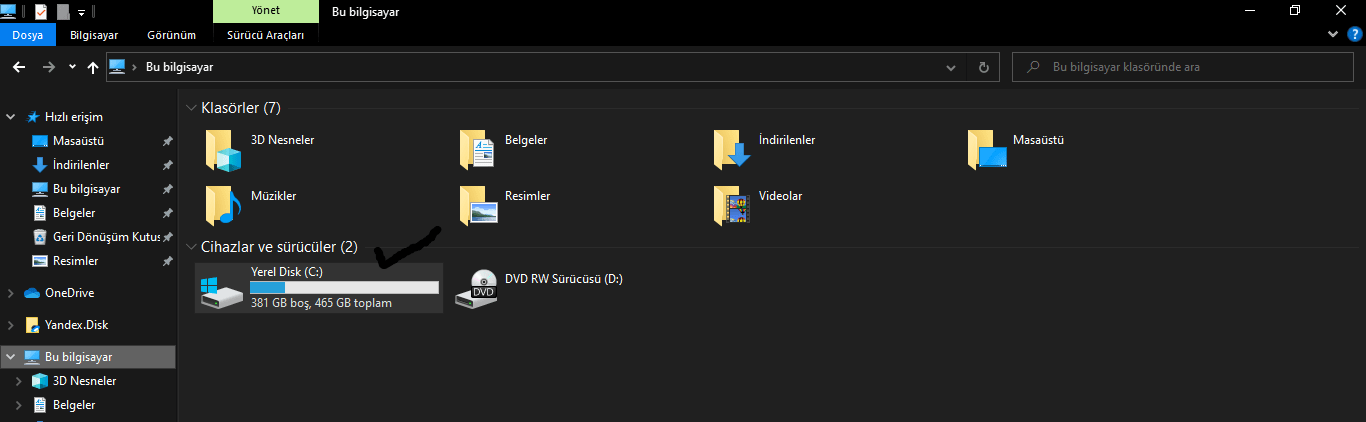This screenshot has width=1366, height=422.
Task: Open the Dosya menu tab
Action: tap(28, 34)
